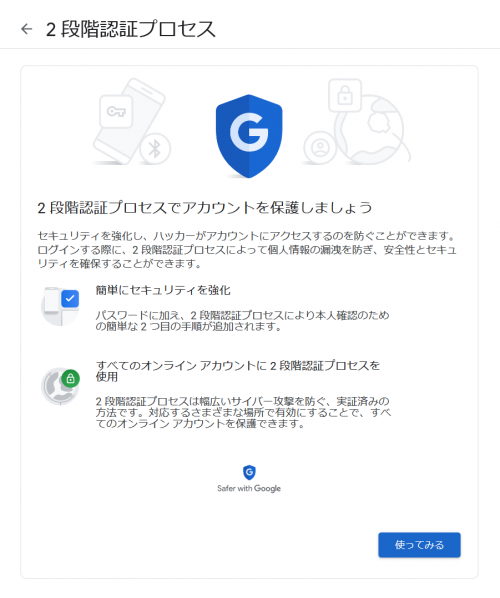The image size is (500, 598).
Task: Click the すべてのオンライン アカウント heading
Action: 238,371
